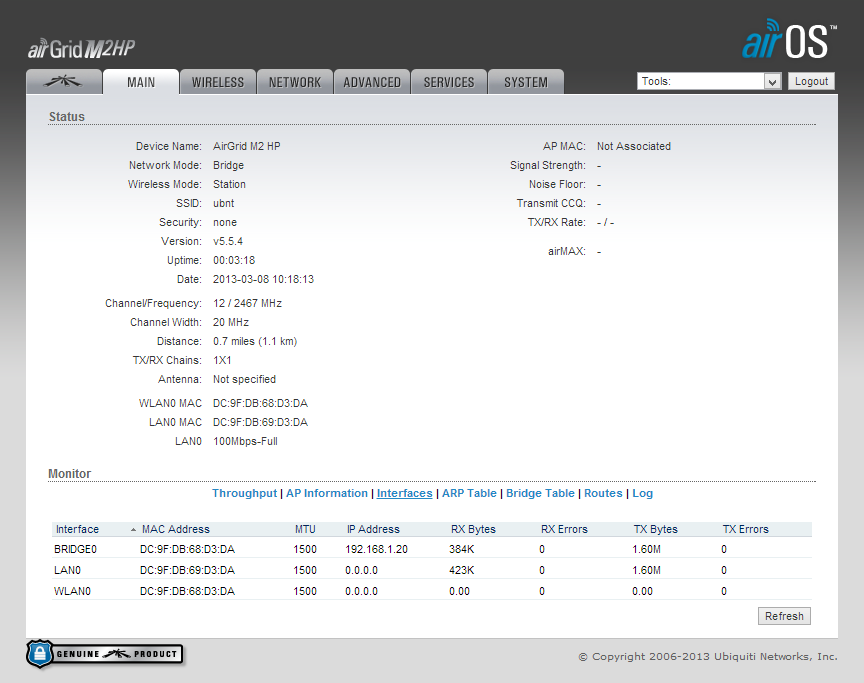The width and height of the screenshot is (864, 683).
Task: Select the LAN0 interface row
Action: click(431, 570)
